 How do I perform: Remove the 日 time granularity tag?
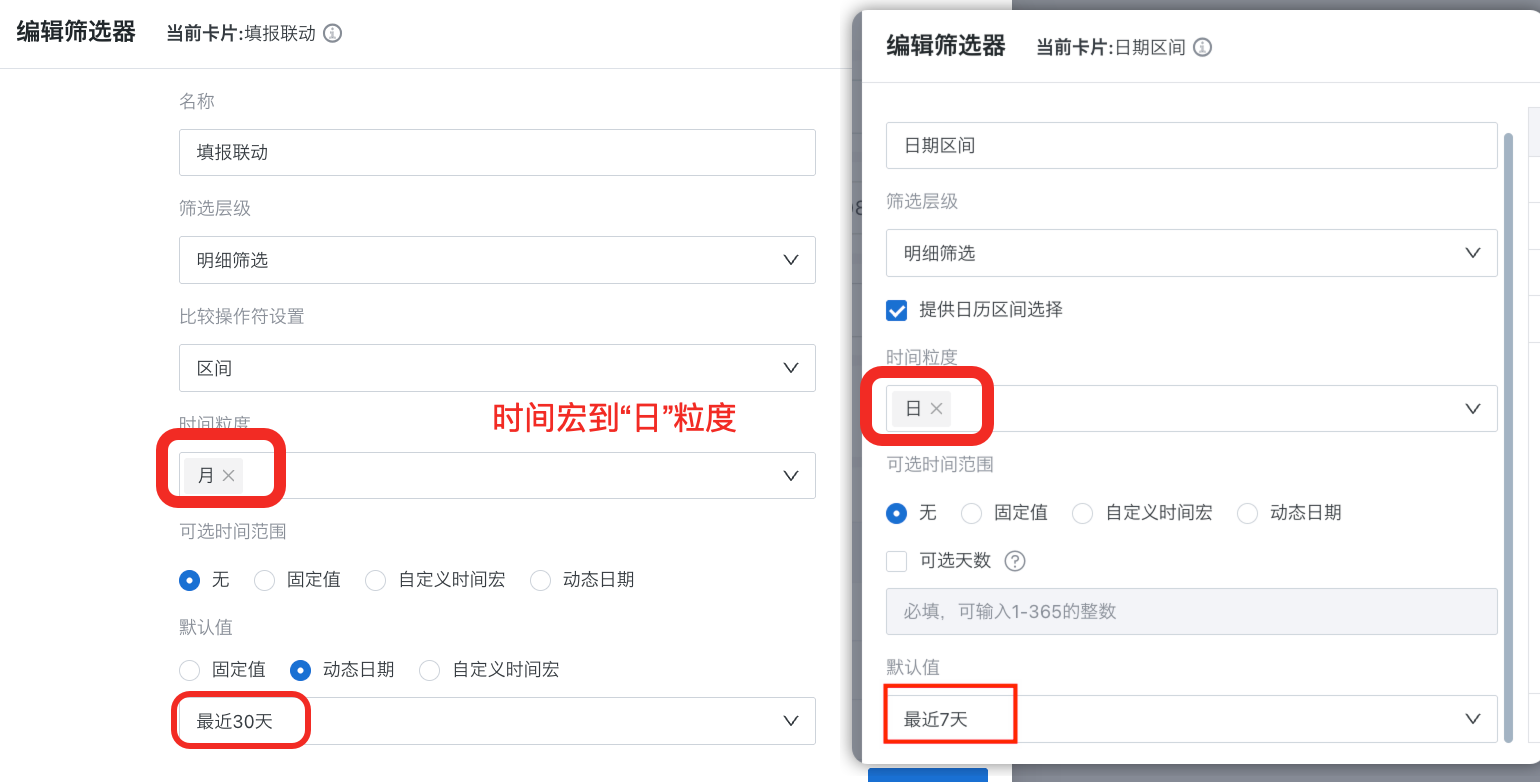pos(936,408)
